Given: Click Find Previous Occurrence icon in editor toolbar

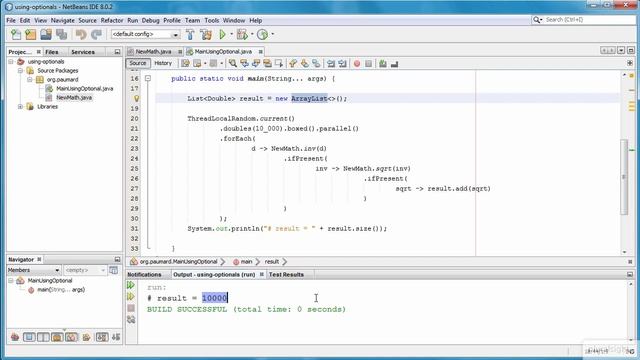Looking at the screenshot, I should 244,64.
